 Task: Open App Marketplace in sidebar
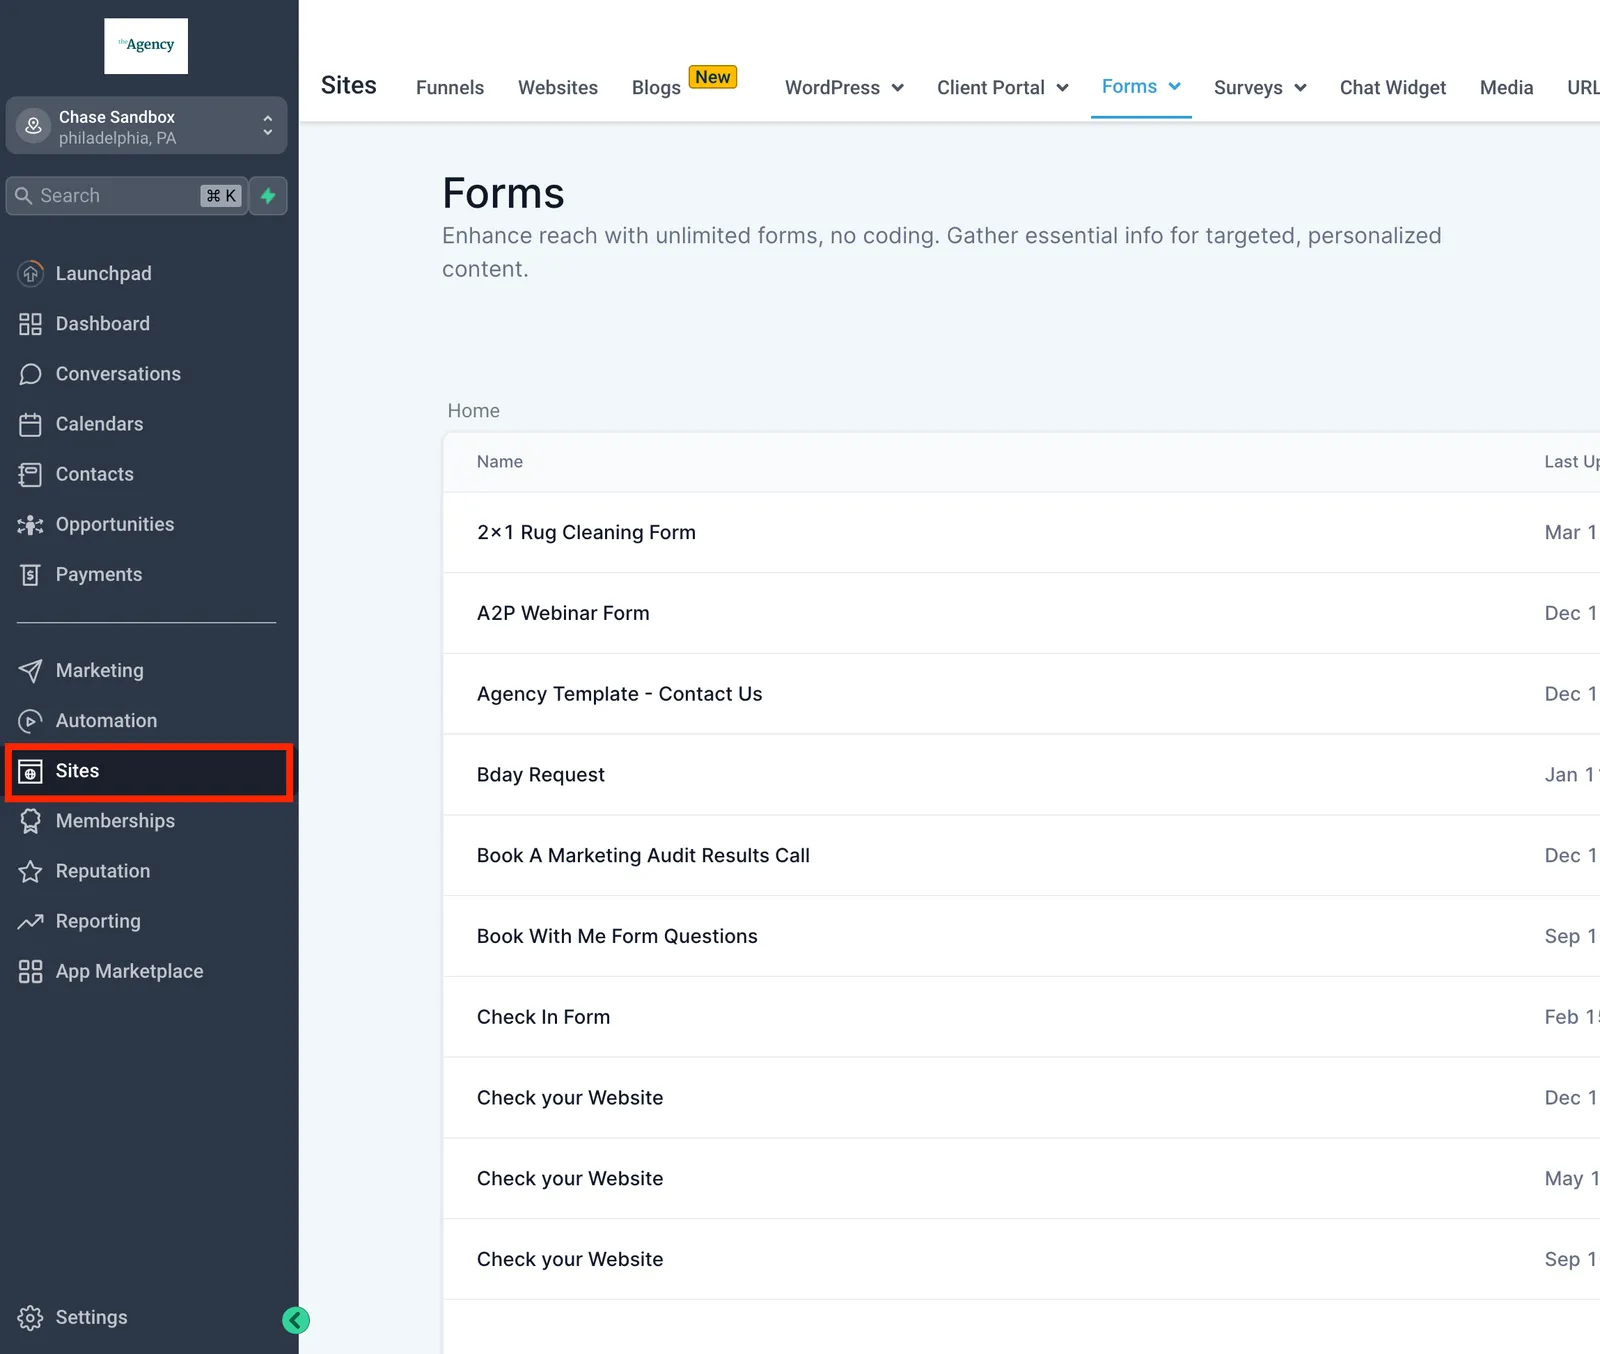coord(147,971)
